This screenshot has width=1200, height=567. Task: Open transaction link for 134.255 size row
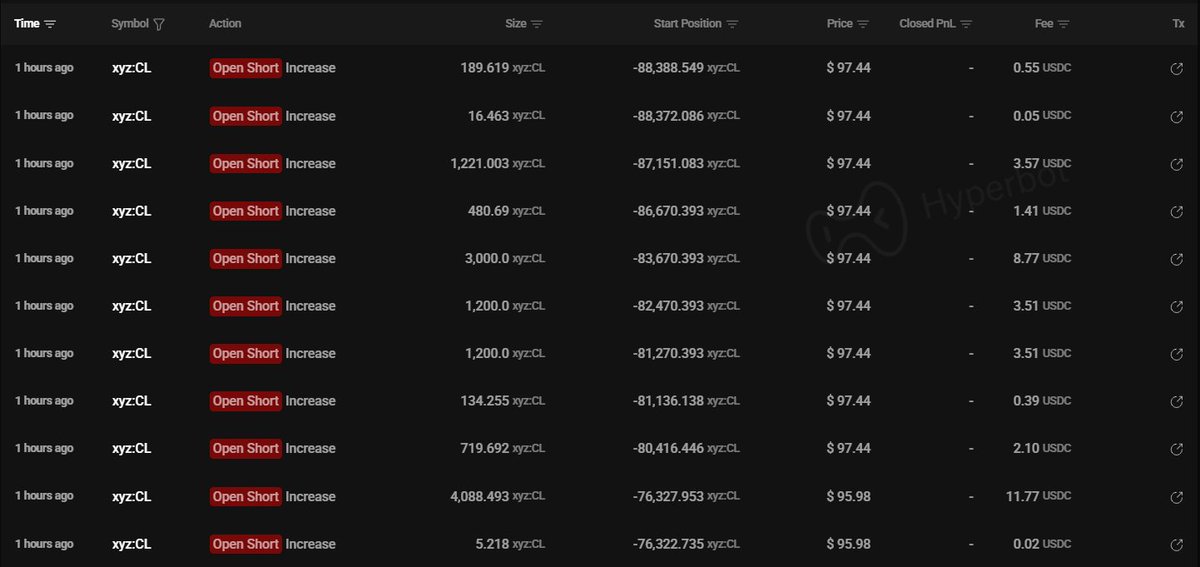1177,401
